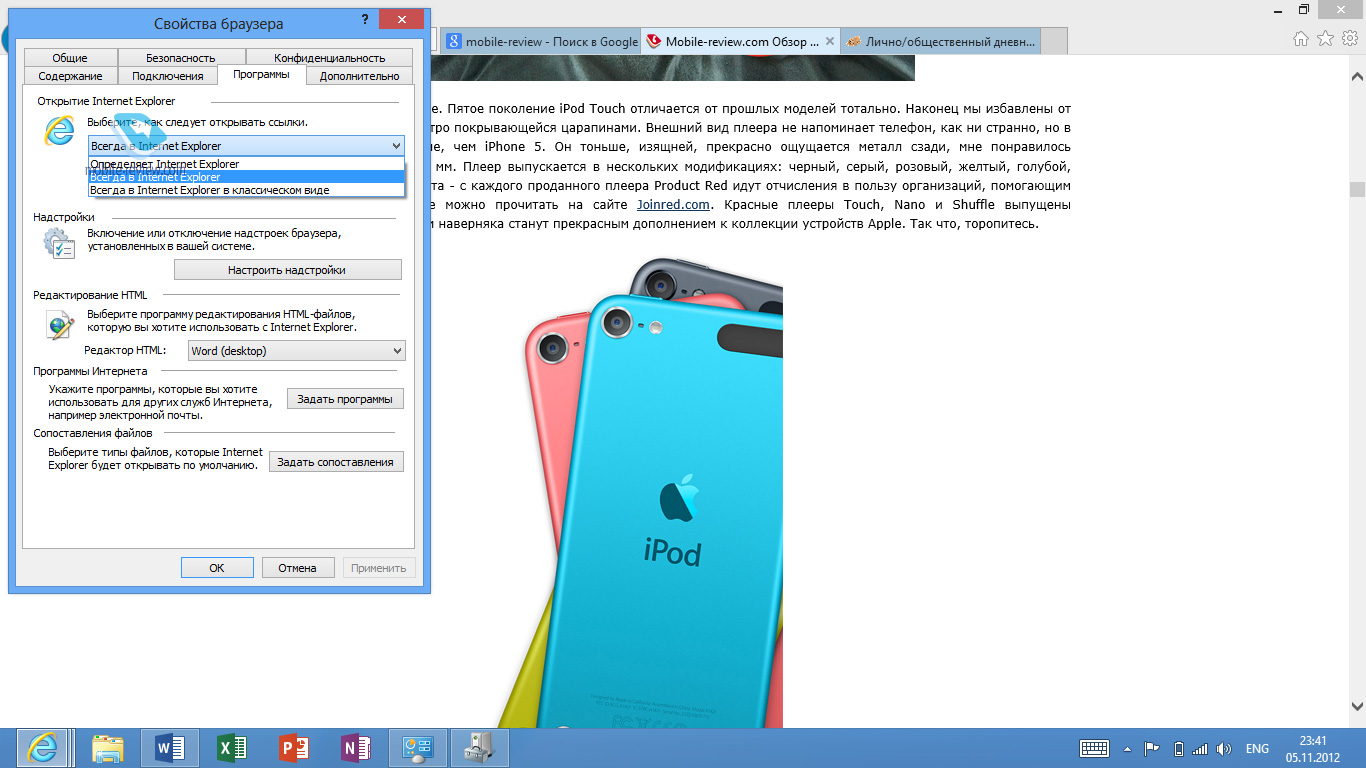This screenshot has width=1366, height=768.
Task: Launch Excel from the taskbar
Action: pyautogui.click(x=232, y=748)
